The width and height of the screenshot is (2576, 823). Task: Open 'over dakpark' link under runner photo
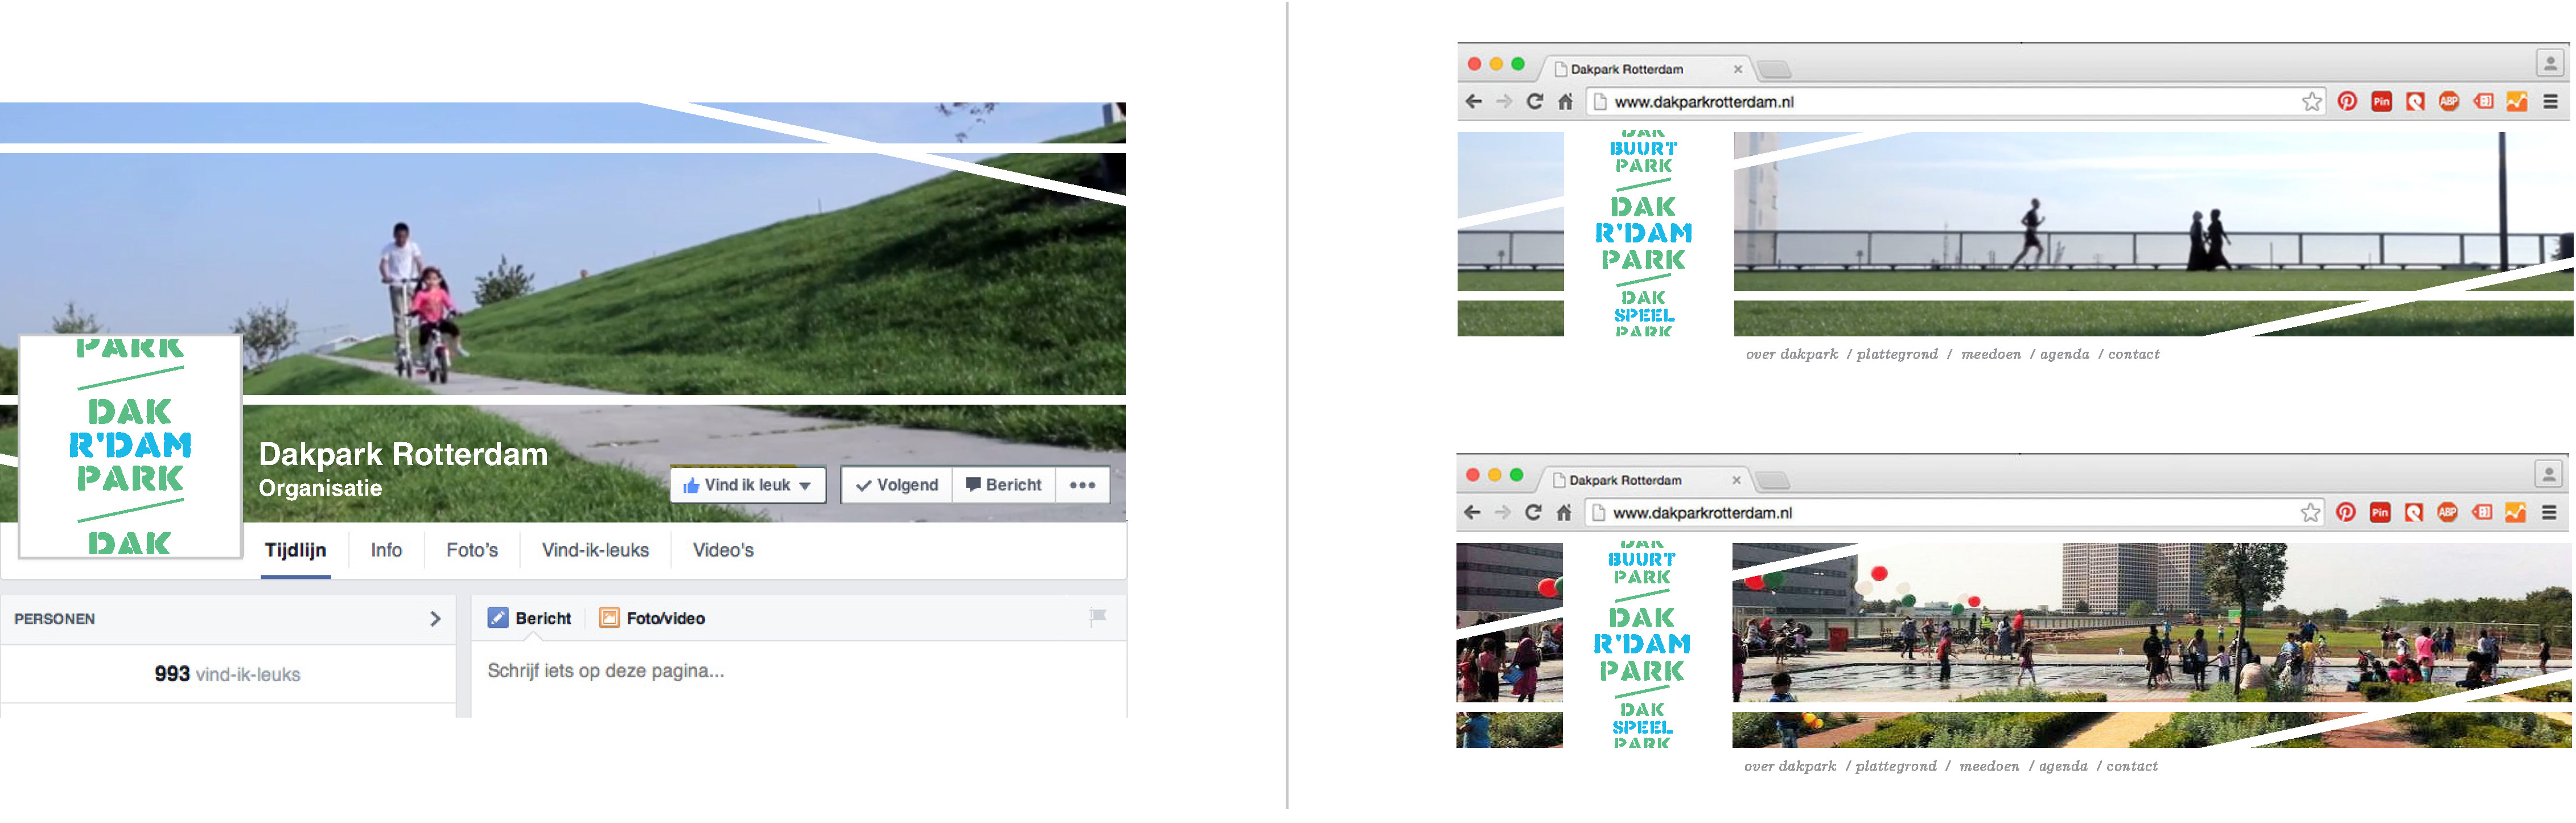pos(1792,354)
